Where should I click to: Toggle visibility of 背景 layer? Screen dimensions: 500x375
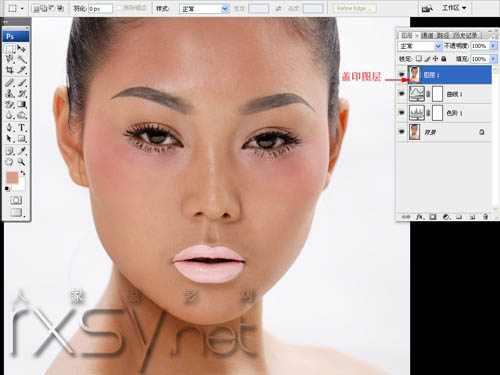402,132
